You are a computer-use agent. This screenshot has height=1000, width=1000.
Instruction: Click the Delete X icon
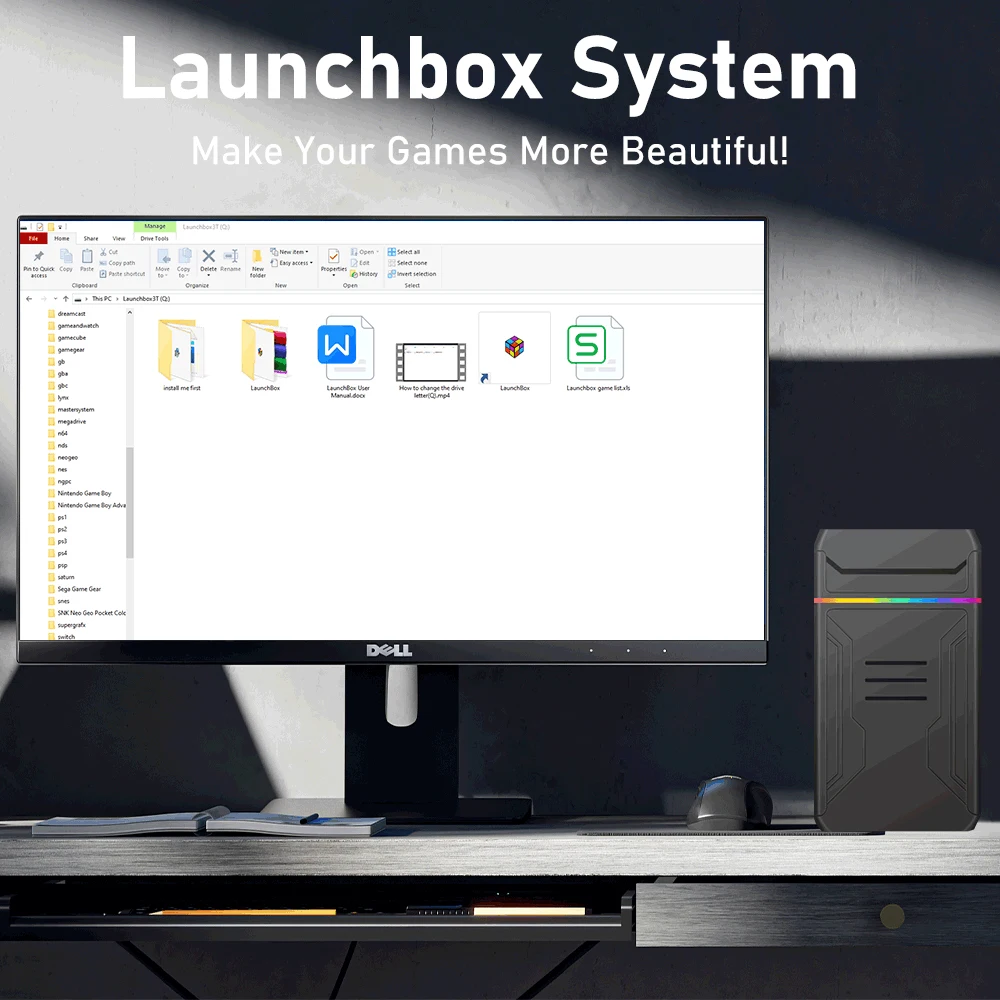(x=209, y=256)
